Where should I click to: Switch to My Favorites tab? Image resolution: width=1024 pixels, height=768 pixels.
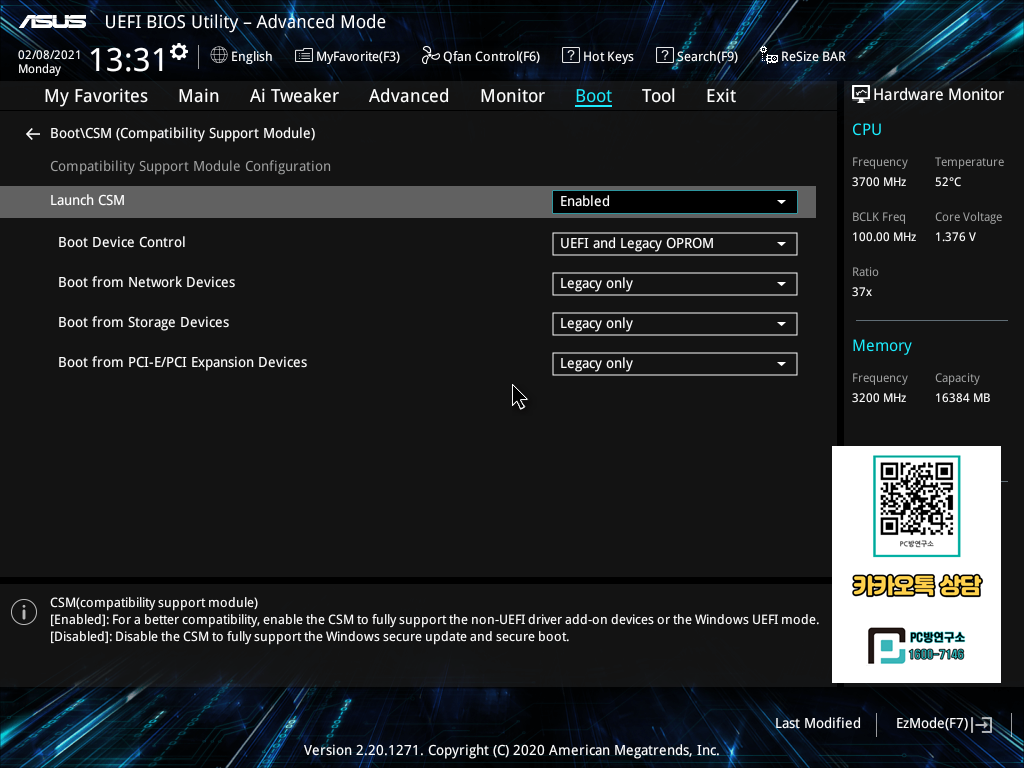(x=96, y=96)
